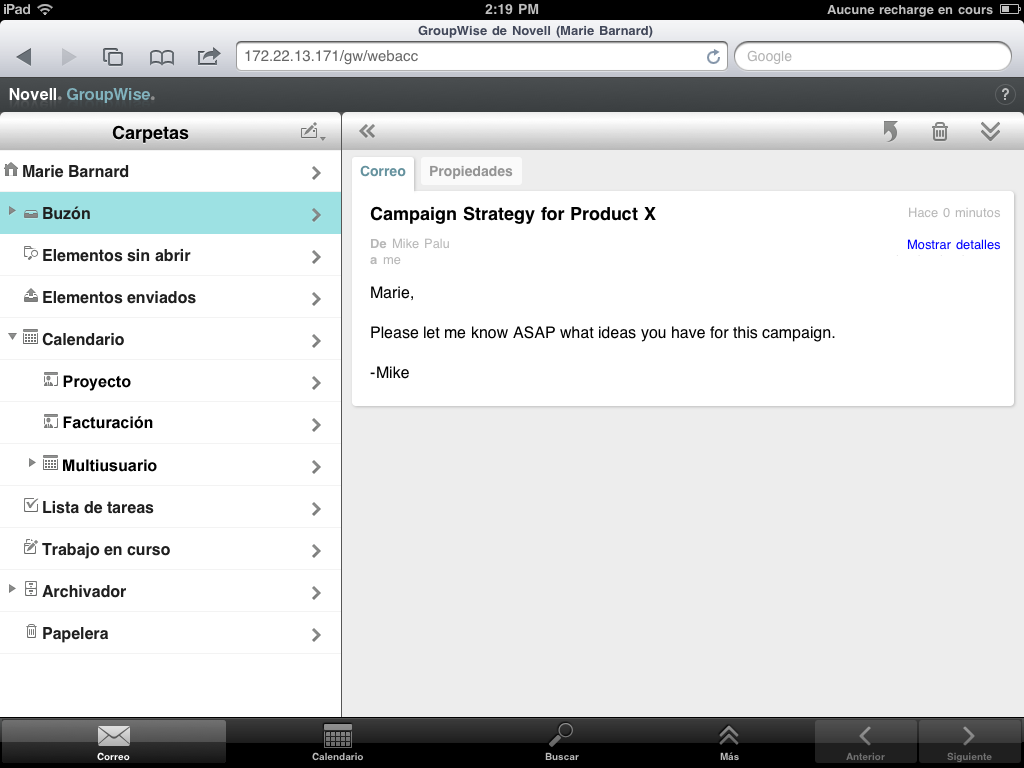Click the Novell GroupWise logo
The width and height of the screenshot is (1024, 768).
tap(82, 94)
